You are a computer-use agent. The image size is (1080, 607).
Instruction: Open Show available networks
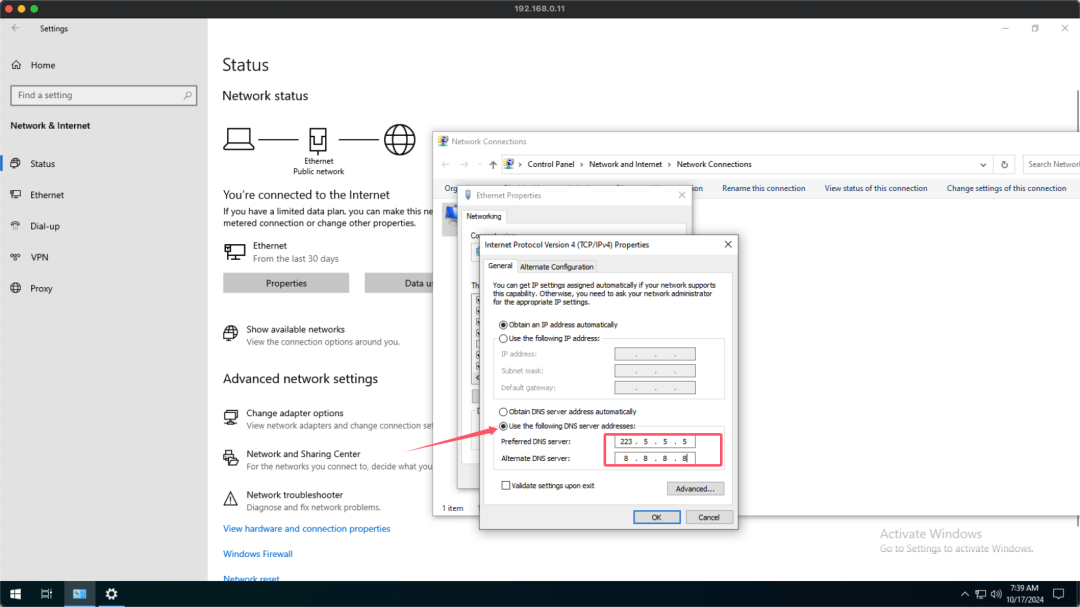[x=295, y=329]
